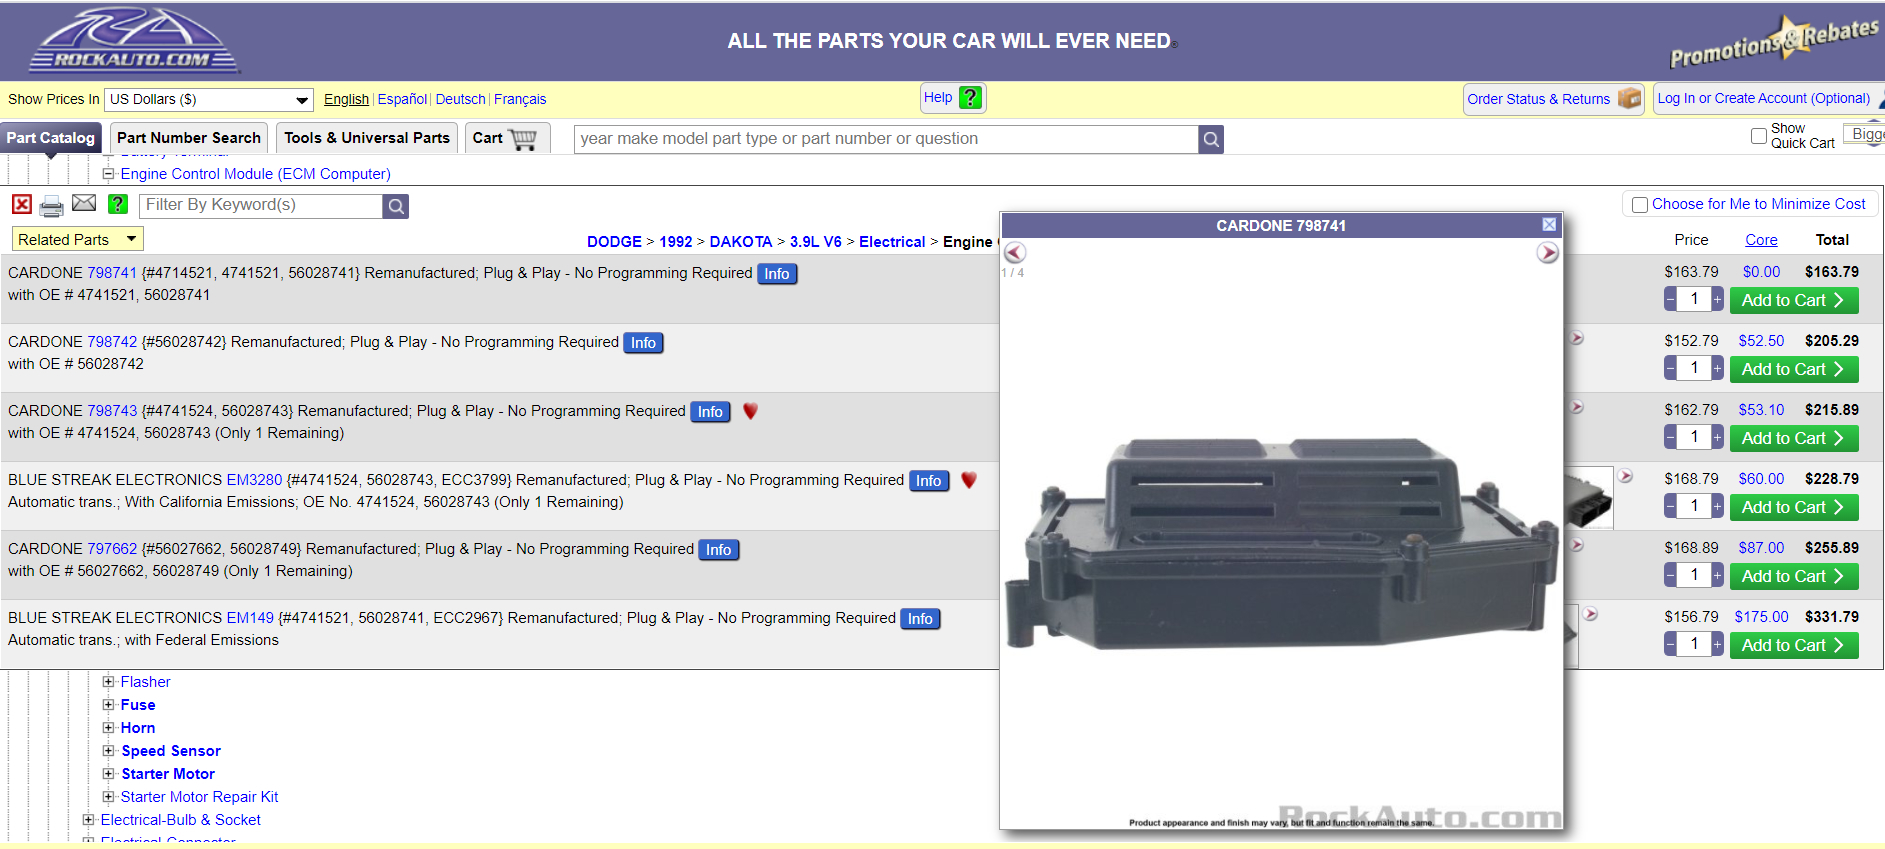Switch the site language to Deutsch
The image size is (1885, 849).
tap(461, 99)
